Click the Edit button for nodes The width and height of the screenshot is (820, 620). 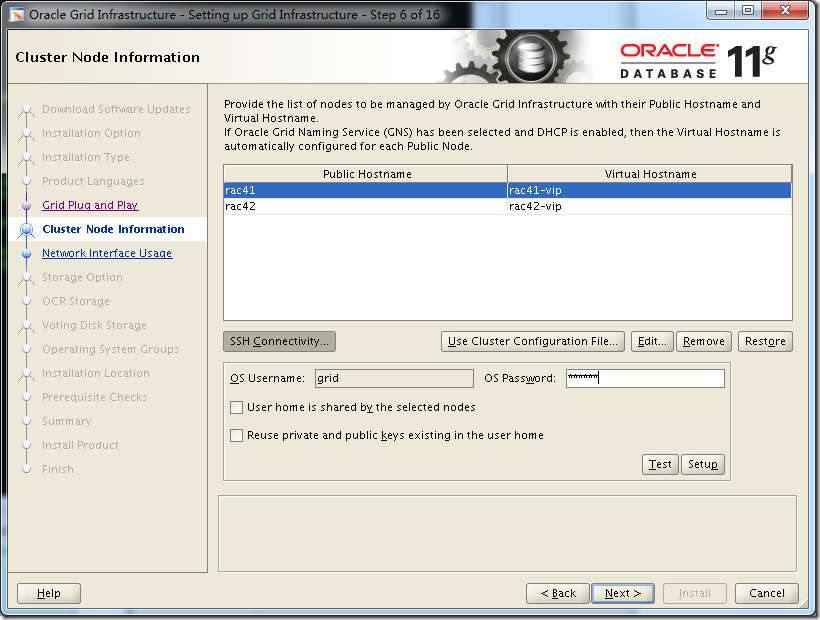point(652,341)
